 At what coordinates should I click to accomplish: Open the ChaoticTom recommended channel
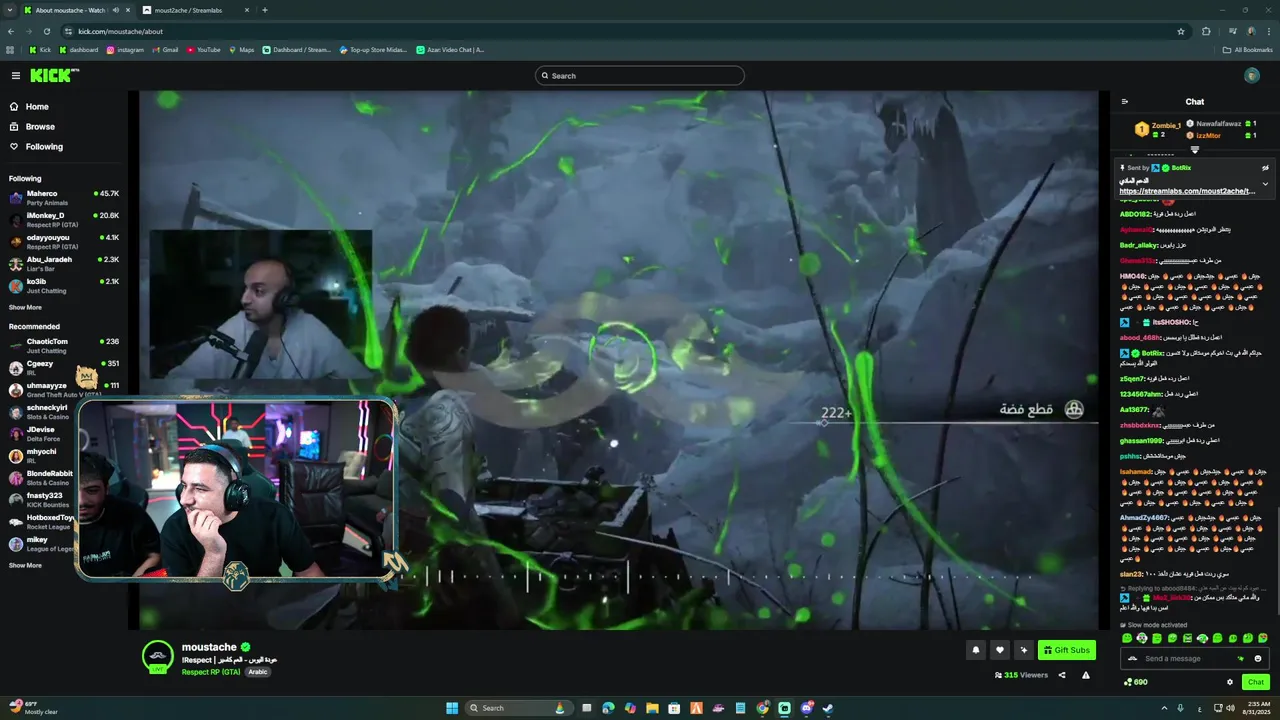pyautogui.click(x=64, y=345)
